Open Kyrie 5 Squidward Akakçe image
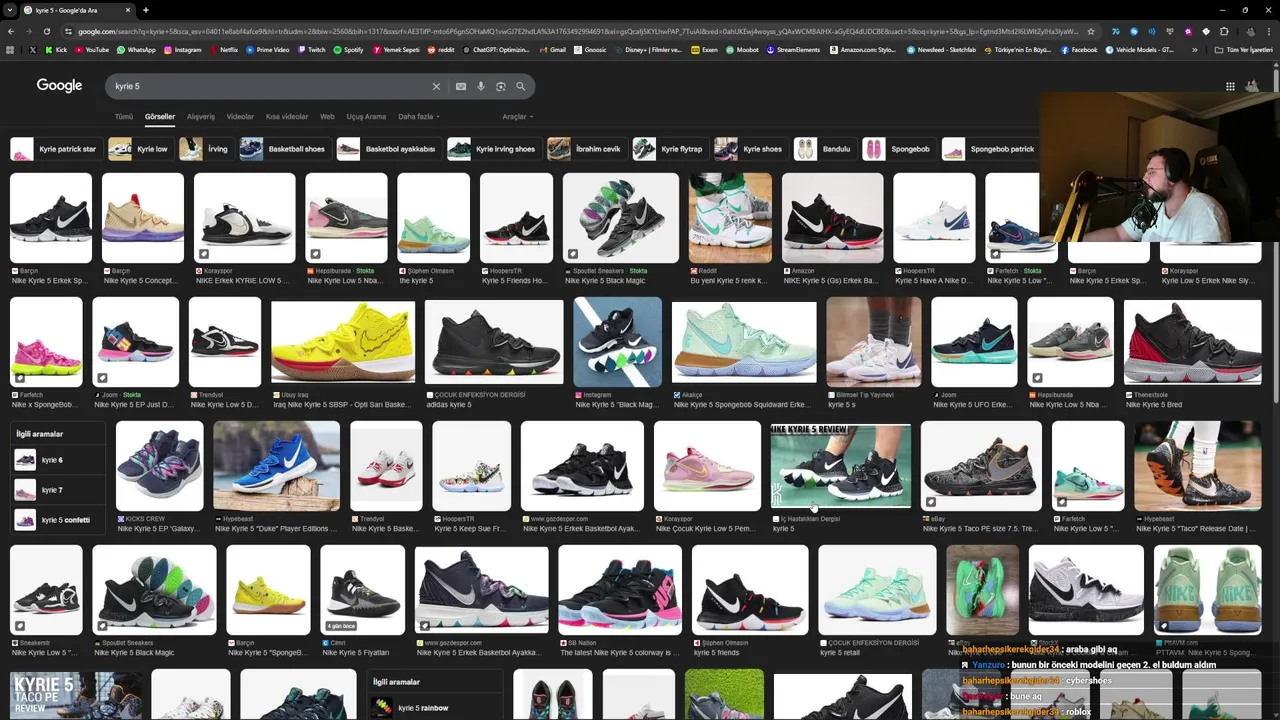The height and width of the screenshot is (720, 1280). pos(744,341)
